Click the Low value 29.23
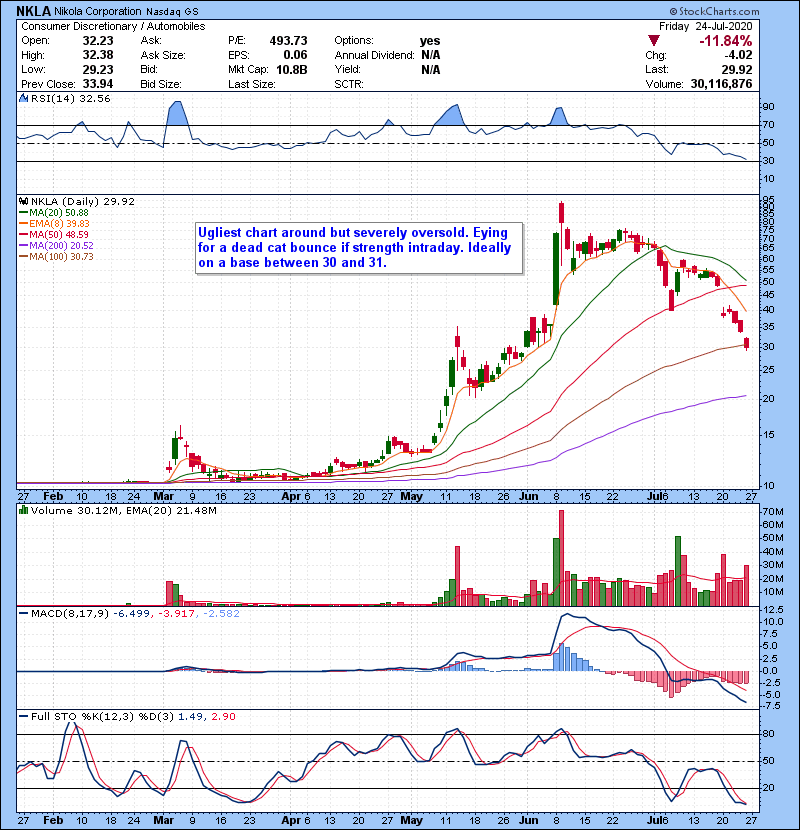Screen dimensions: 800x830 coord(98,69)
